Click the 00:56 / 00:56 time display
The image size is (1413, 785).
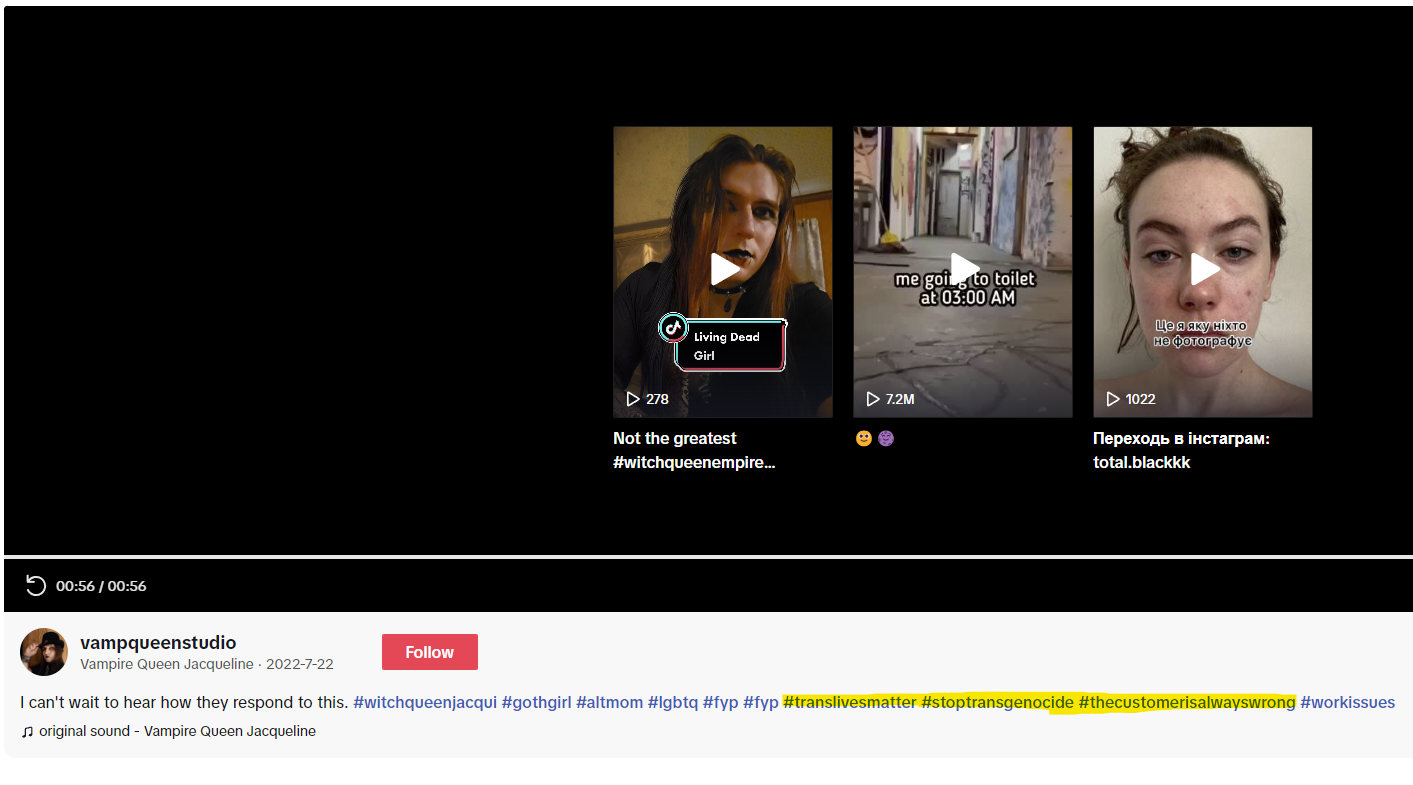(x=101, y=586)
